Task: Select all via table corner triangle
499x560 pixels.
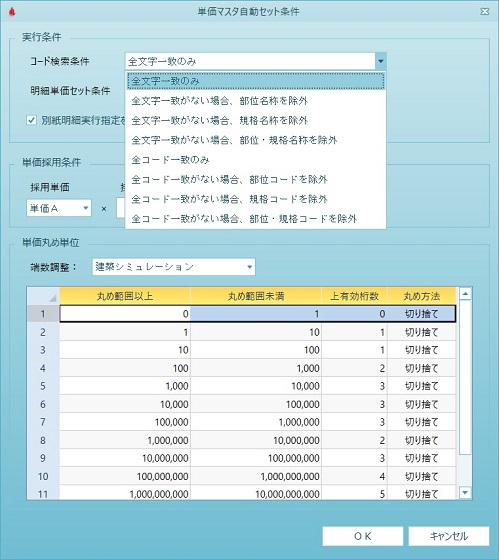Action: (x=43, y=296)
